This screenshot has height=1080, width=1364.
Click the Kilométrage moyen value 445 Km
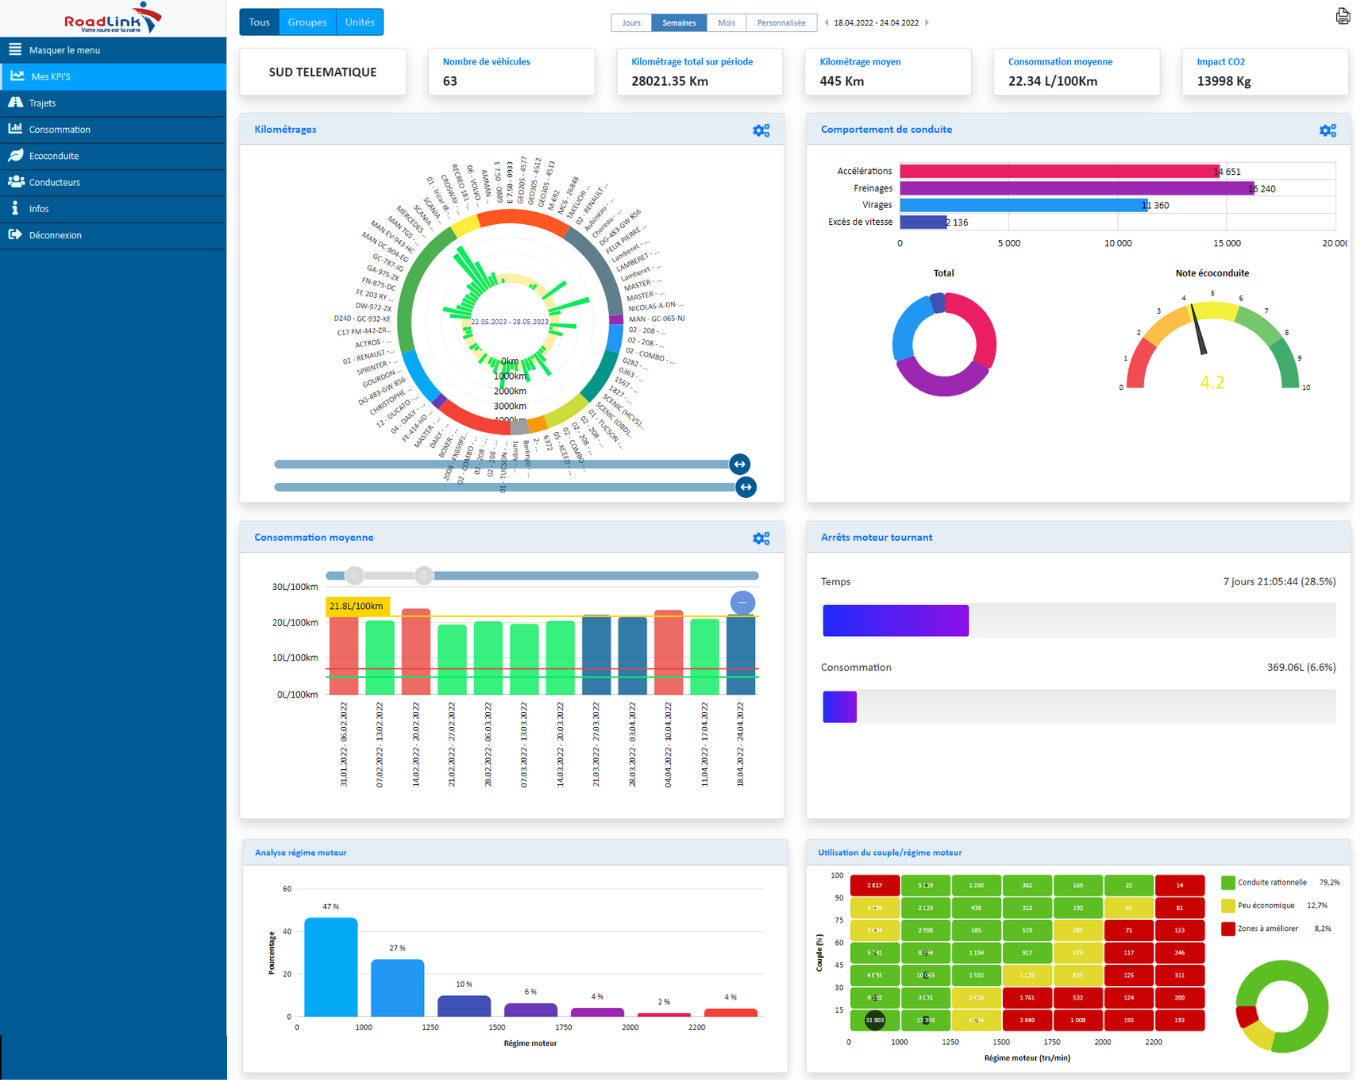click(842, 81)
